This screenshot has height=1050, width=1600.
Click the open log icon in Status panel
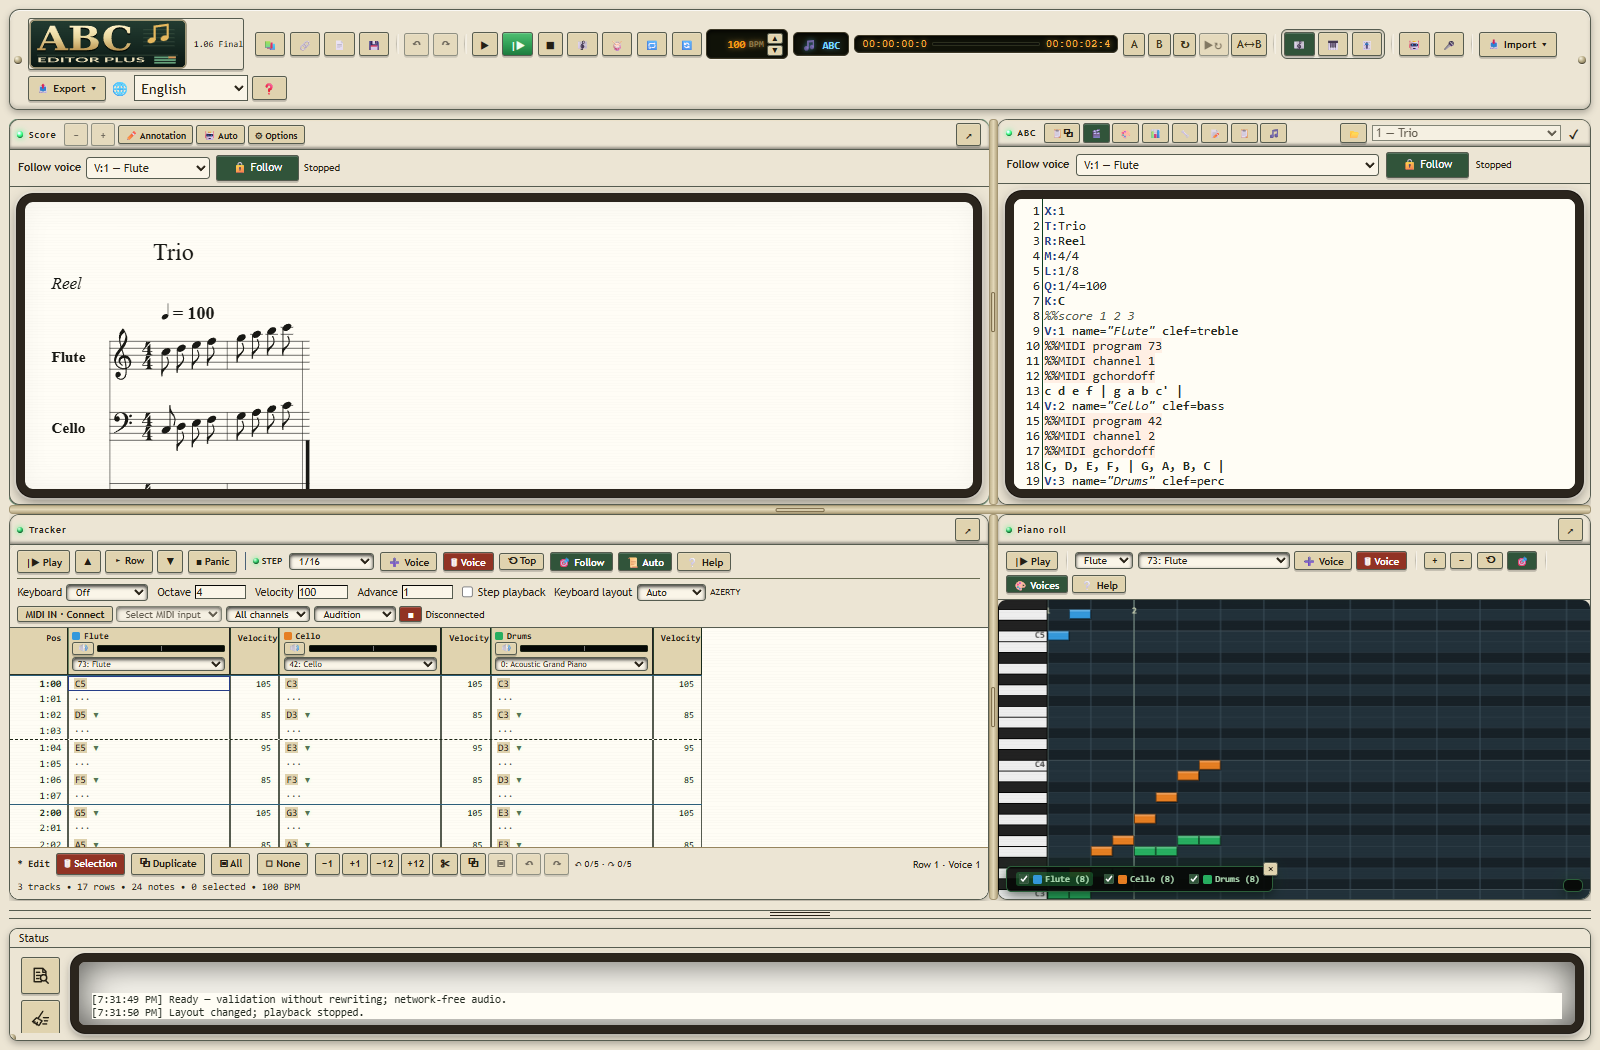tap(40, 975)
